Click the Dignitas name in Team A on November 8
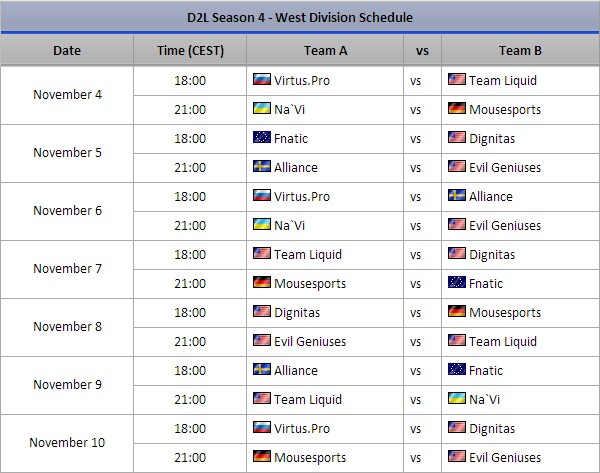The height and width of the screenshot is (473, 600). pyautogui.click(x=299, y=312)
